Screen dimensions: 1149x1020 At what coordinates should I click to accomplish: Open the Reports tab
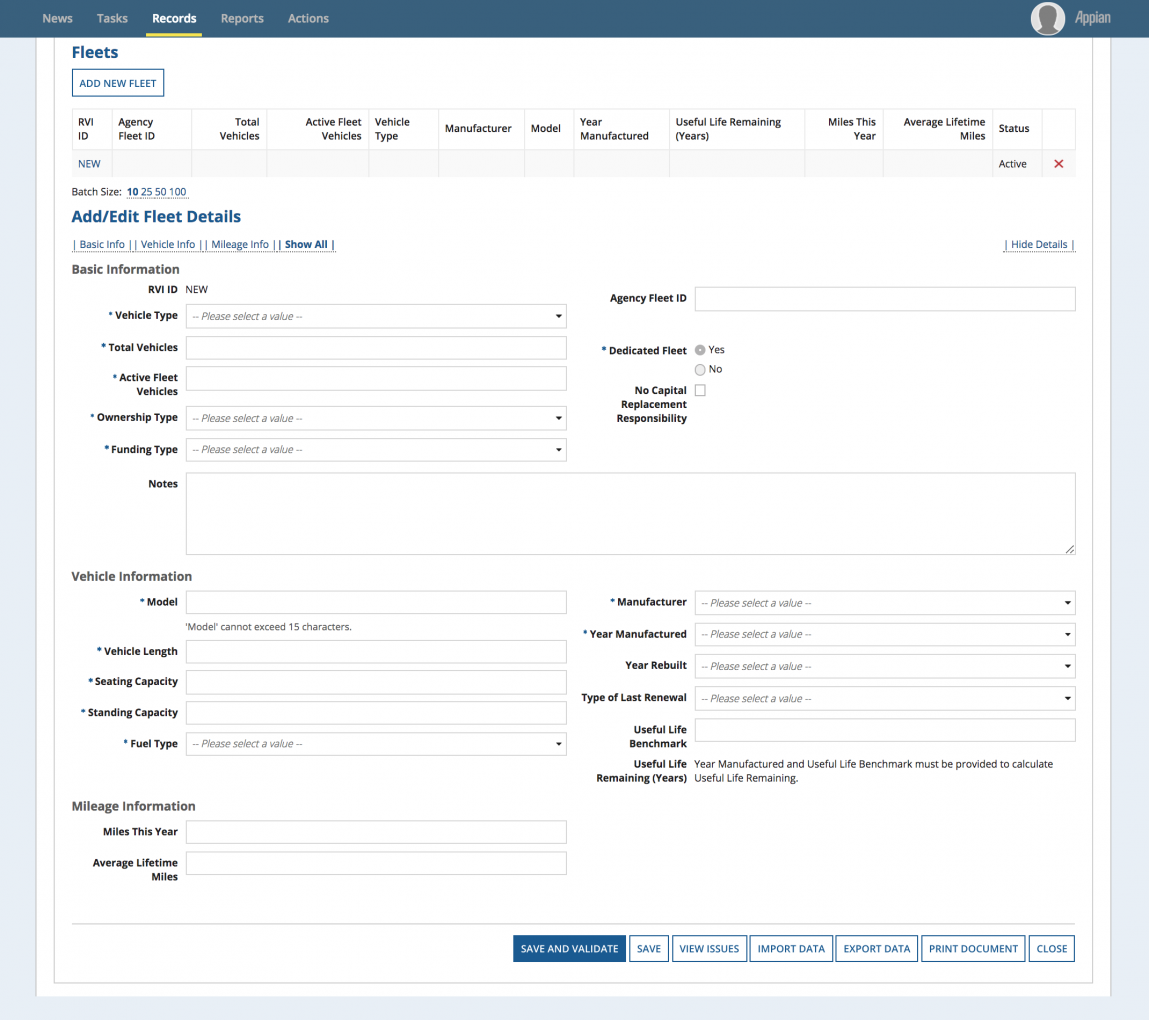[242, 18]
